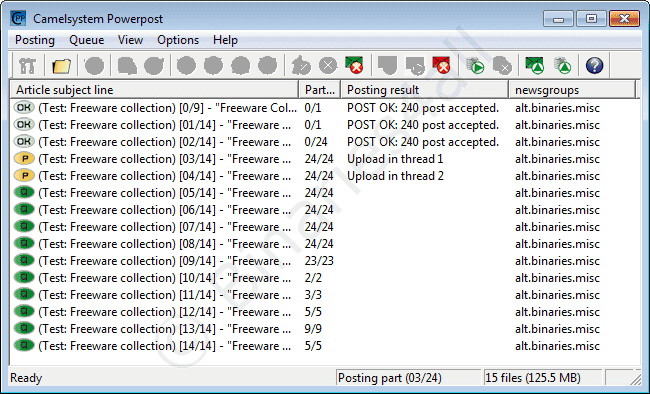Click the "Ready" status bar text
The width and height of the screenshot is (650, 394).
pyautogui.click(x=26, y=378)
